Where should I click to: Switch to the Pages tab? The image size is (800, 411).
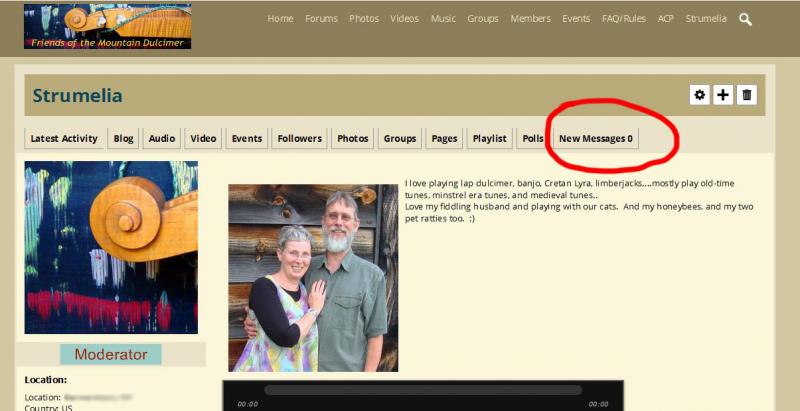pyautogui.click(x=444, y=138)
